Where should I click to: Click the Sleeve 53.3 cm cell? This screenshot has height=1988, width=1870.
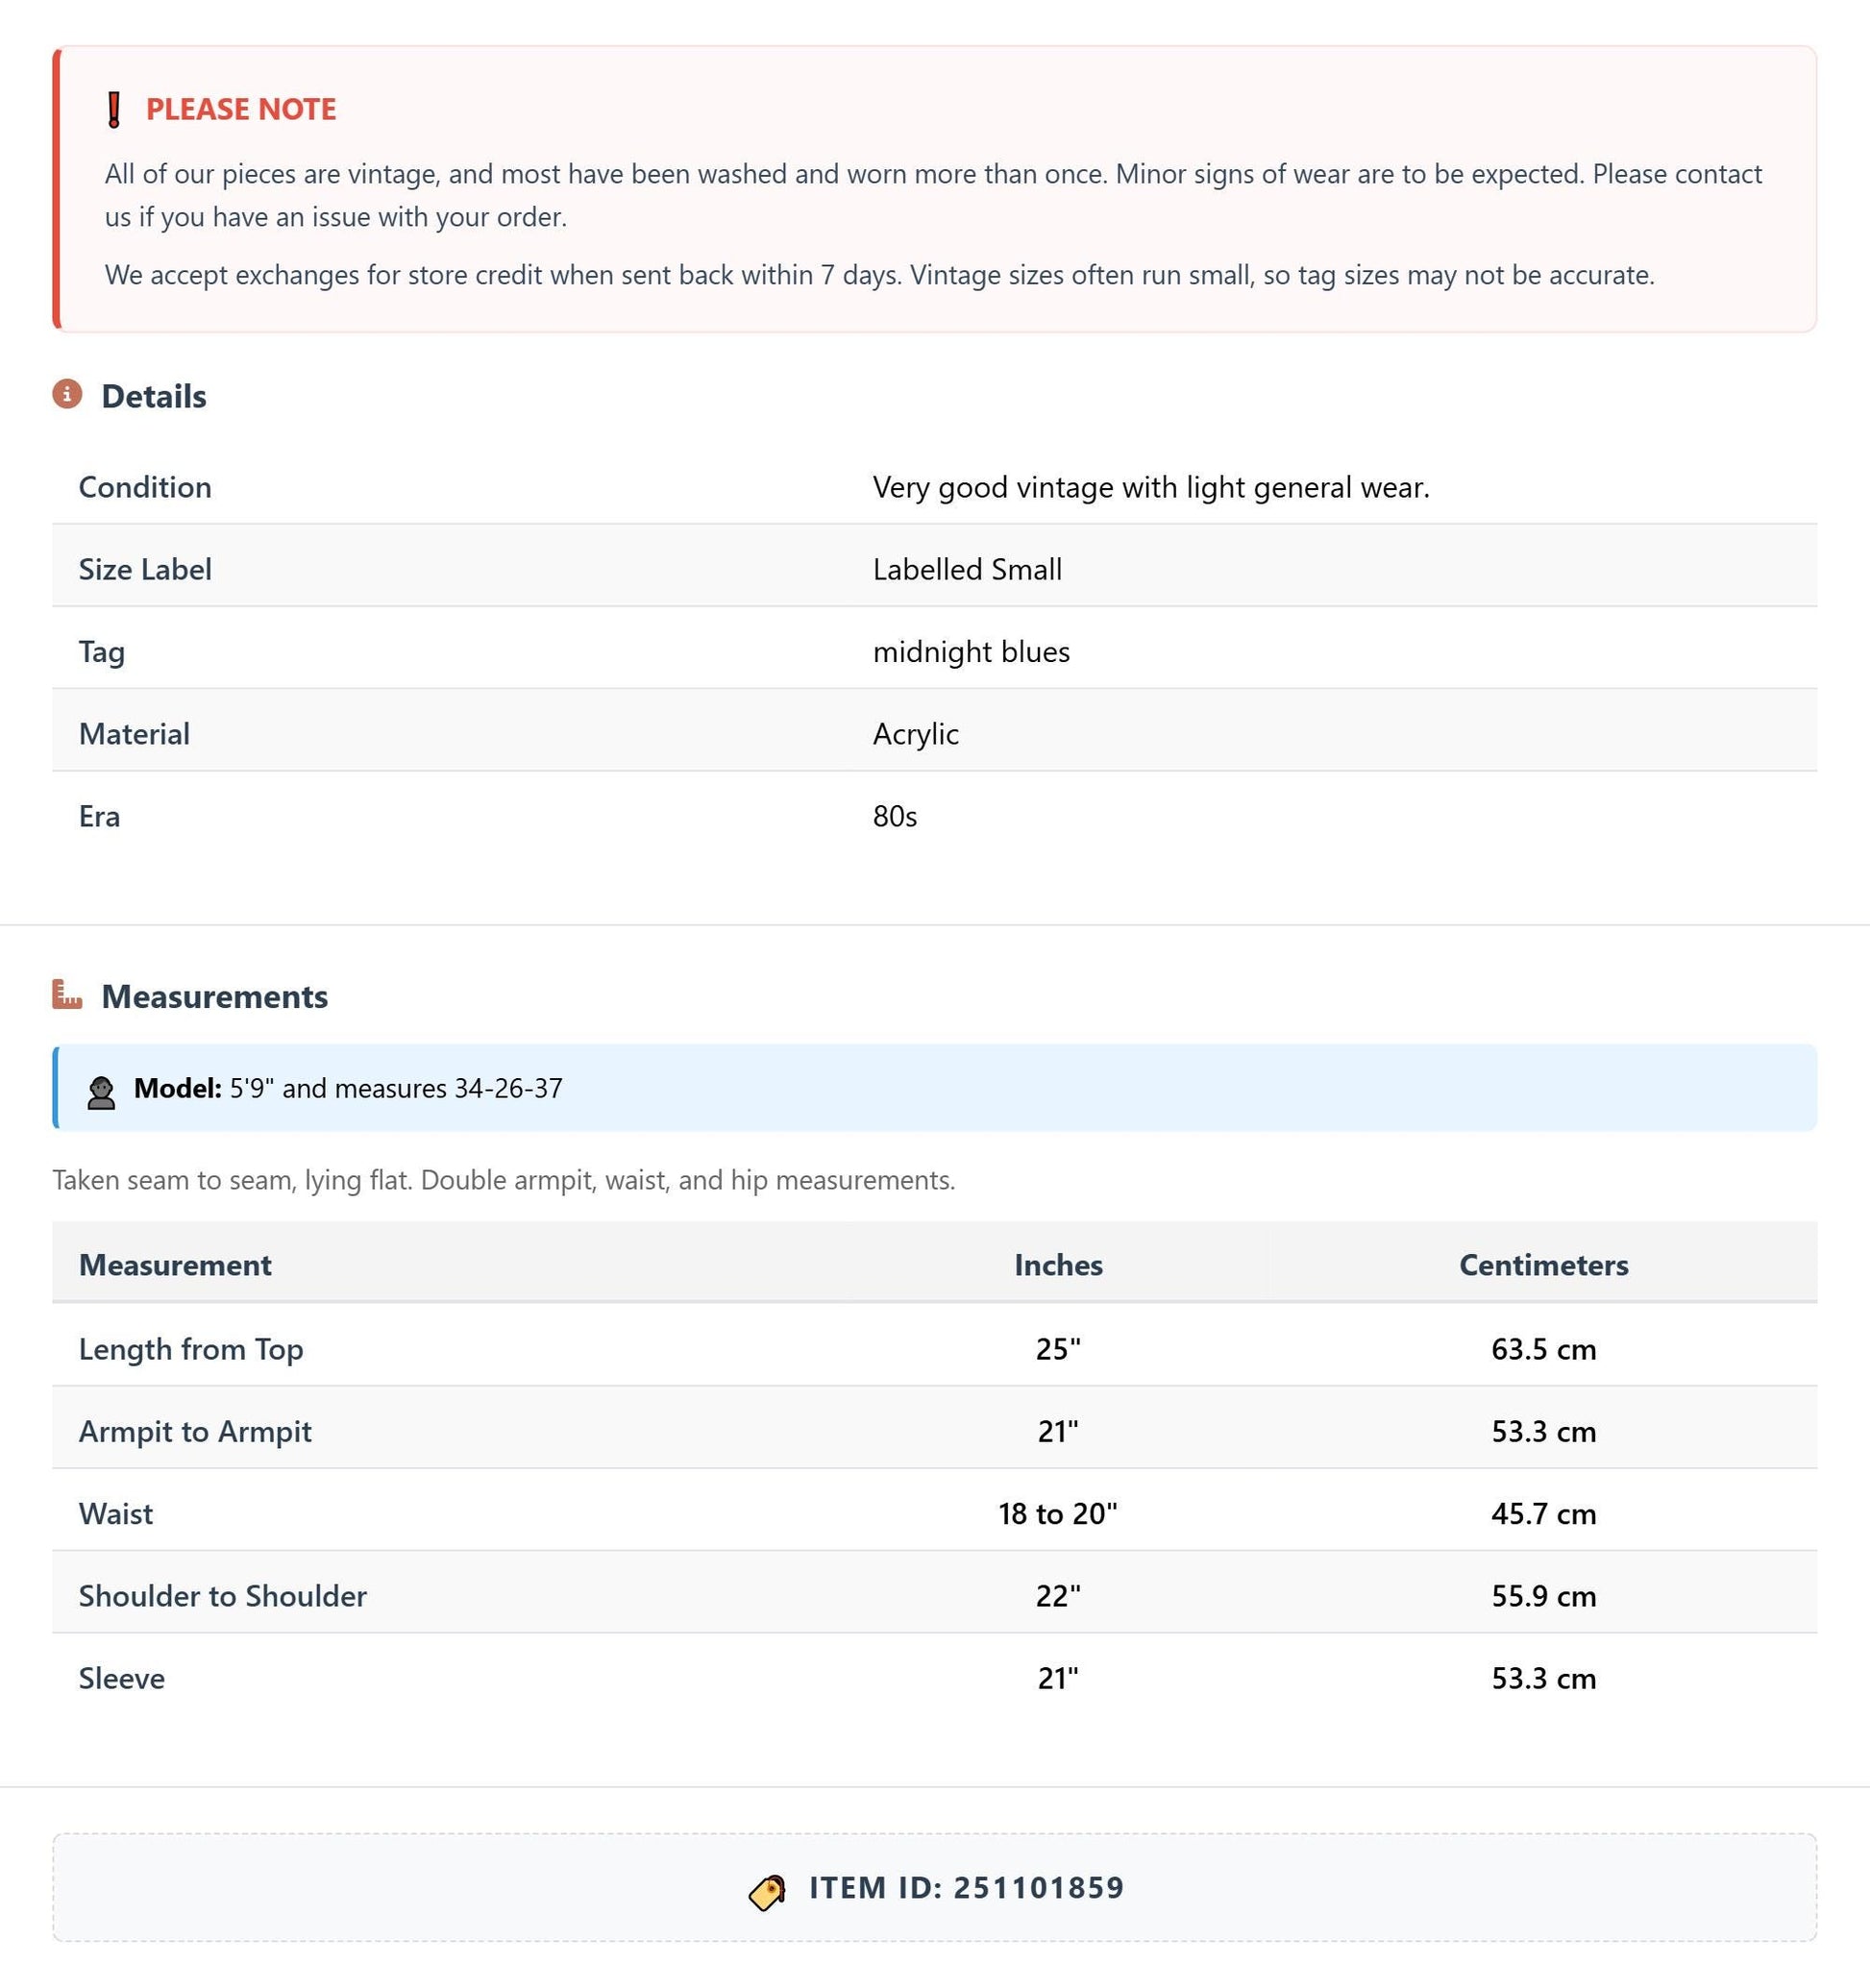1543,1678
